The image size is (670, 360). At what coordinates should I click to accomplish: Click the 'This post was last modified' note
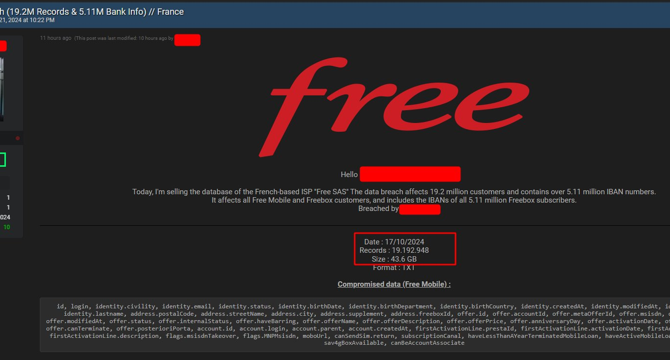pyautogui.click(x=124, y=38)
